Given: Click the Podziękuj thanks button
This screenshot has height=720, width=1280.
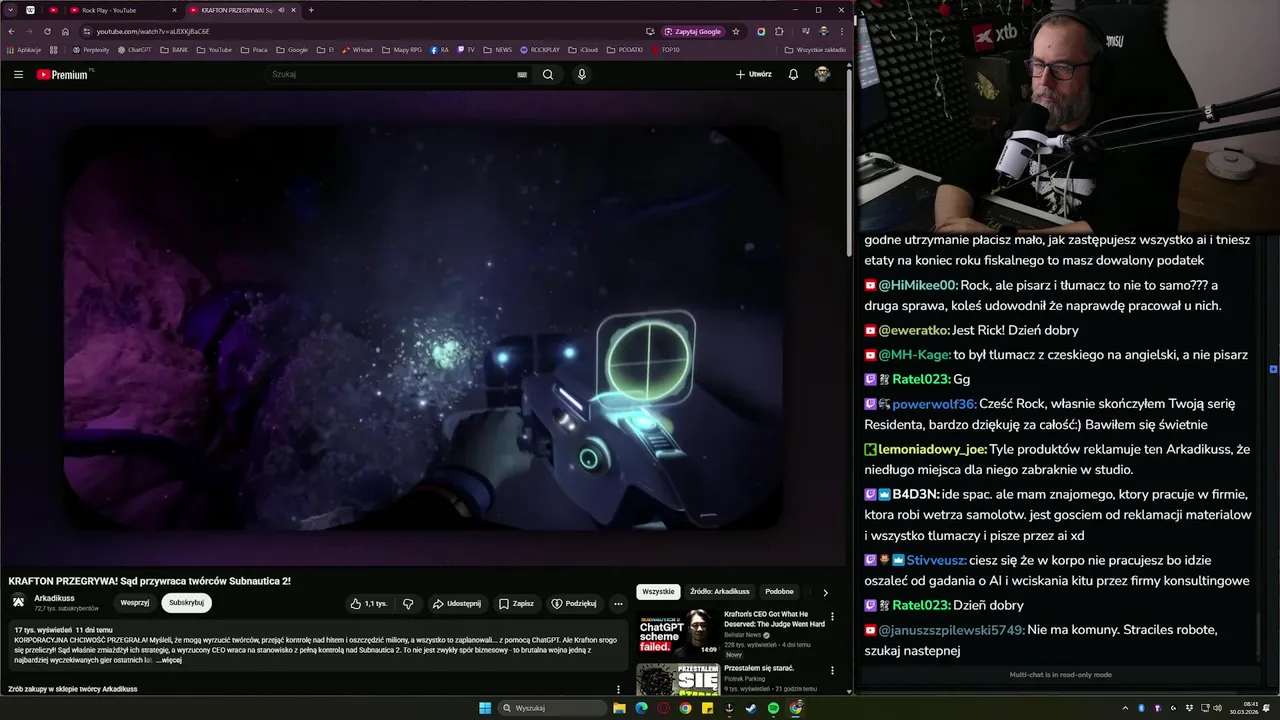Looking at the screenshot, I should point(574,603).
